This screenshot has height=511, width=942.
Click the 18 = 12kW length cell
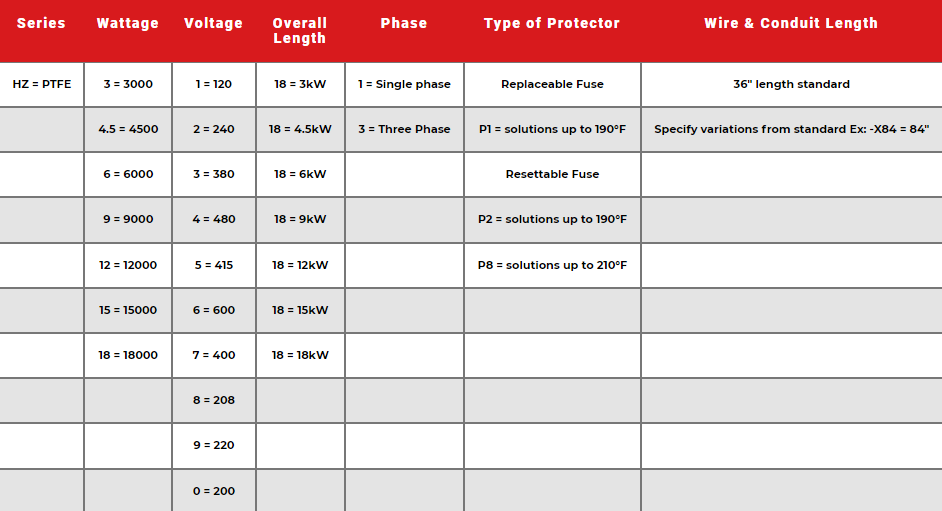pos(300,265)
